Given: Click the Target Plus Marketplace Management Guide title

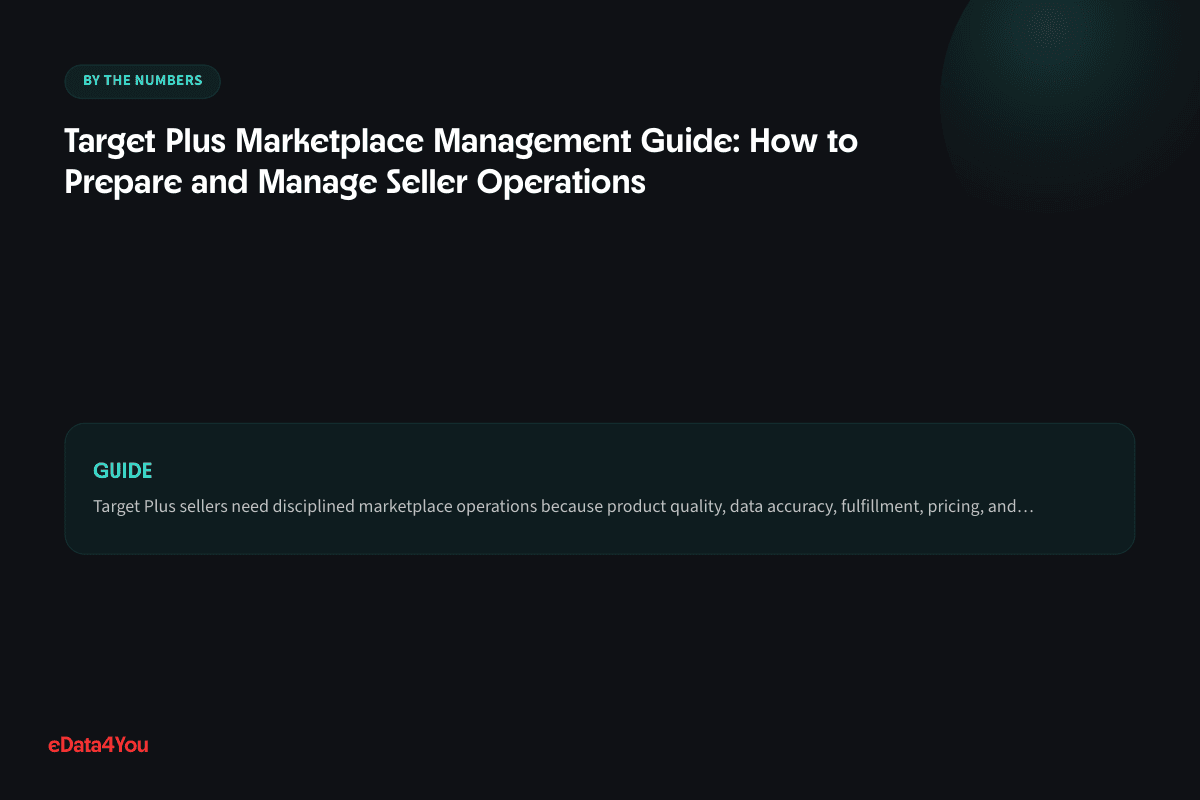Looking at the screenshot, I should (x=461, y=162).
